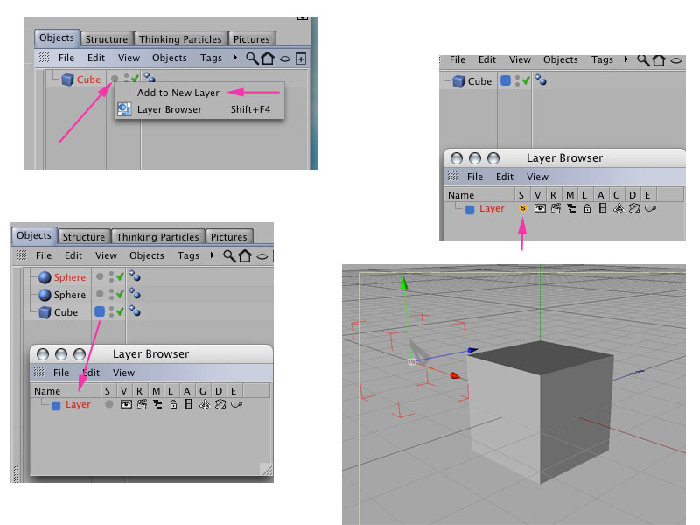Click the search icon in the Object Manager above orange-Solo Layer
The image size is (700, 525).
pyautogui.click(x=643, y=60)
